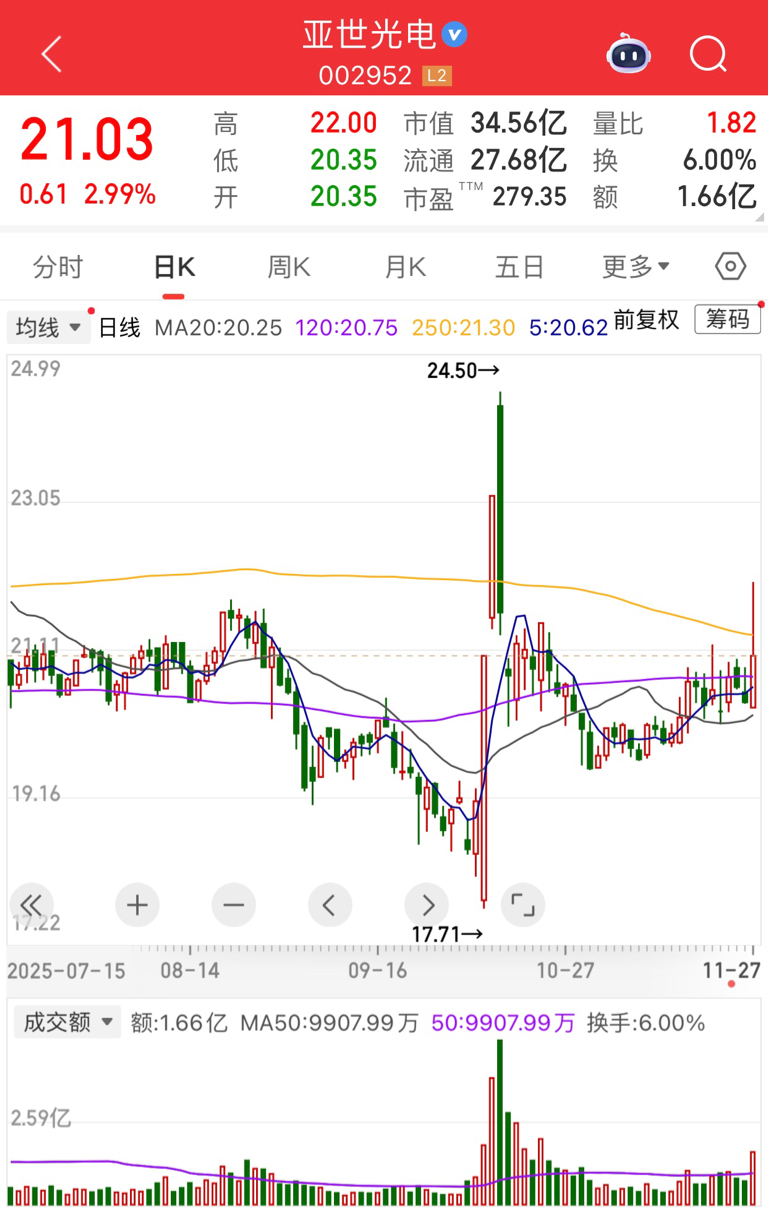Tap the 250:21.30 moving average
The image size is (768, 1208).
point(463,327)
